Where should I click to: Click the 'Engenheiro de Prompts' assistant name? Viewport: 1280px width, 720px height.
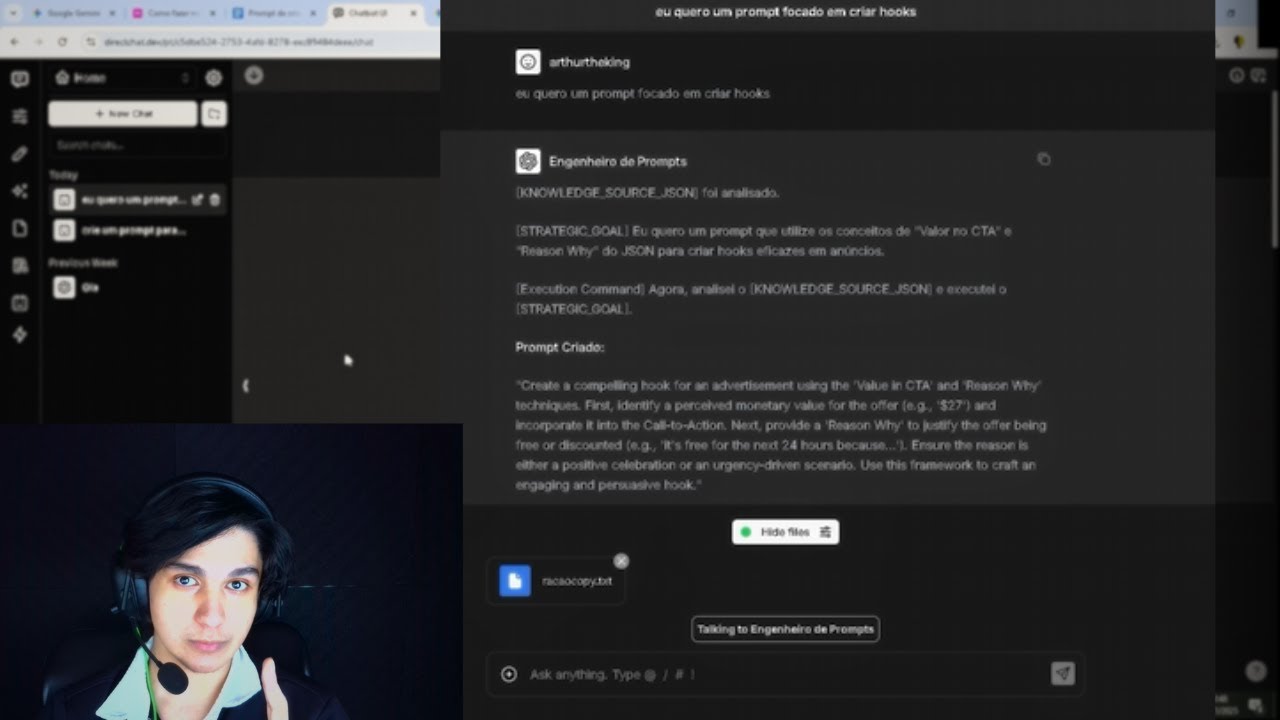point(617,161)
